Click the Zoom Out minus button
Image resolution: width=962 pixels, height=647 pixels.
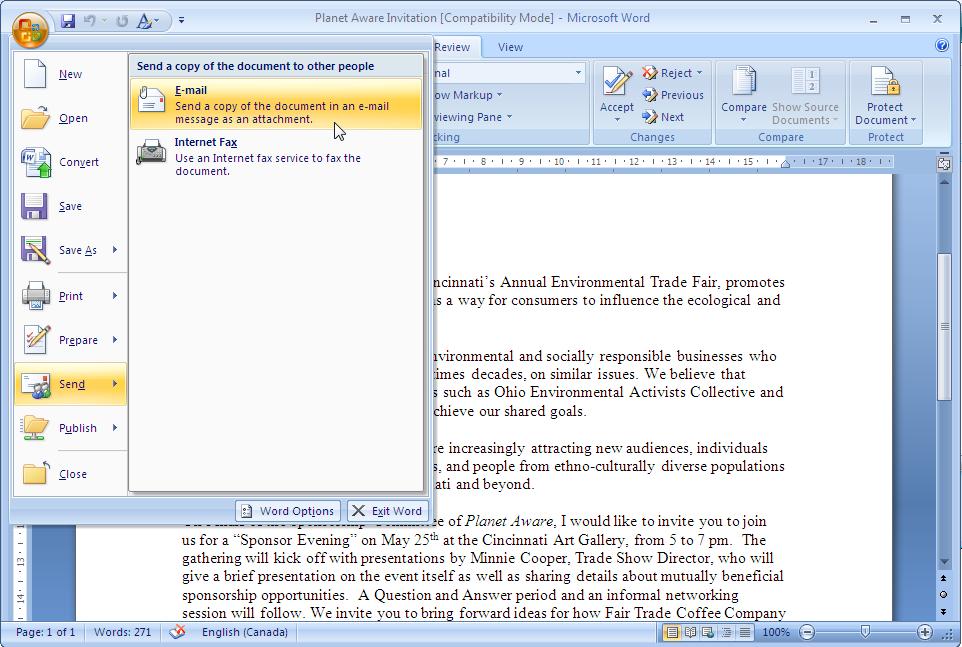pyautogui.click(x=807, y=632)
